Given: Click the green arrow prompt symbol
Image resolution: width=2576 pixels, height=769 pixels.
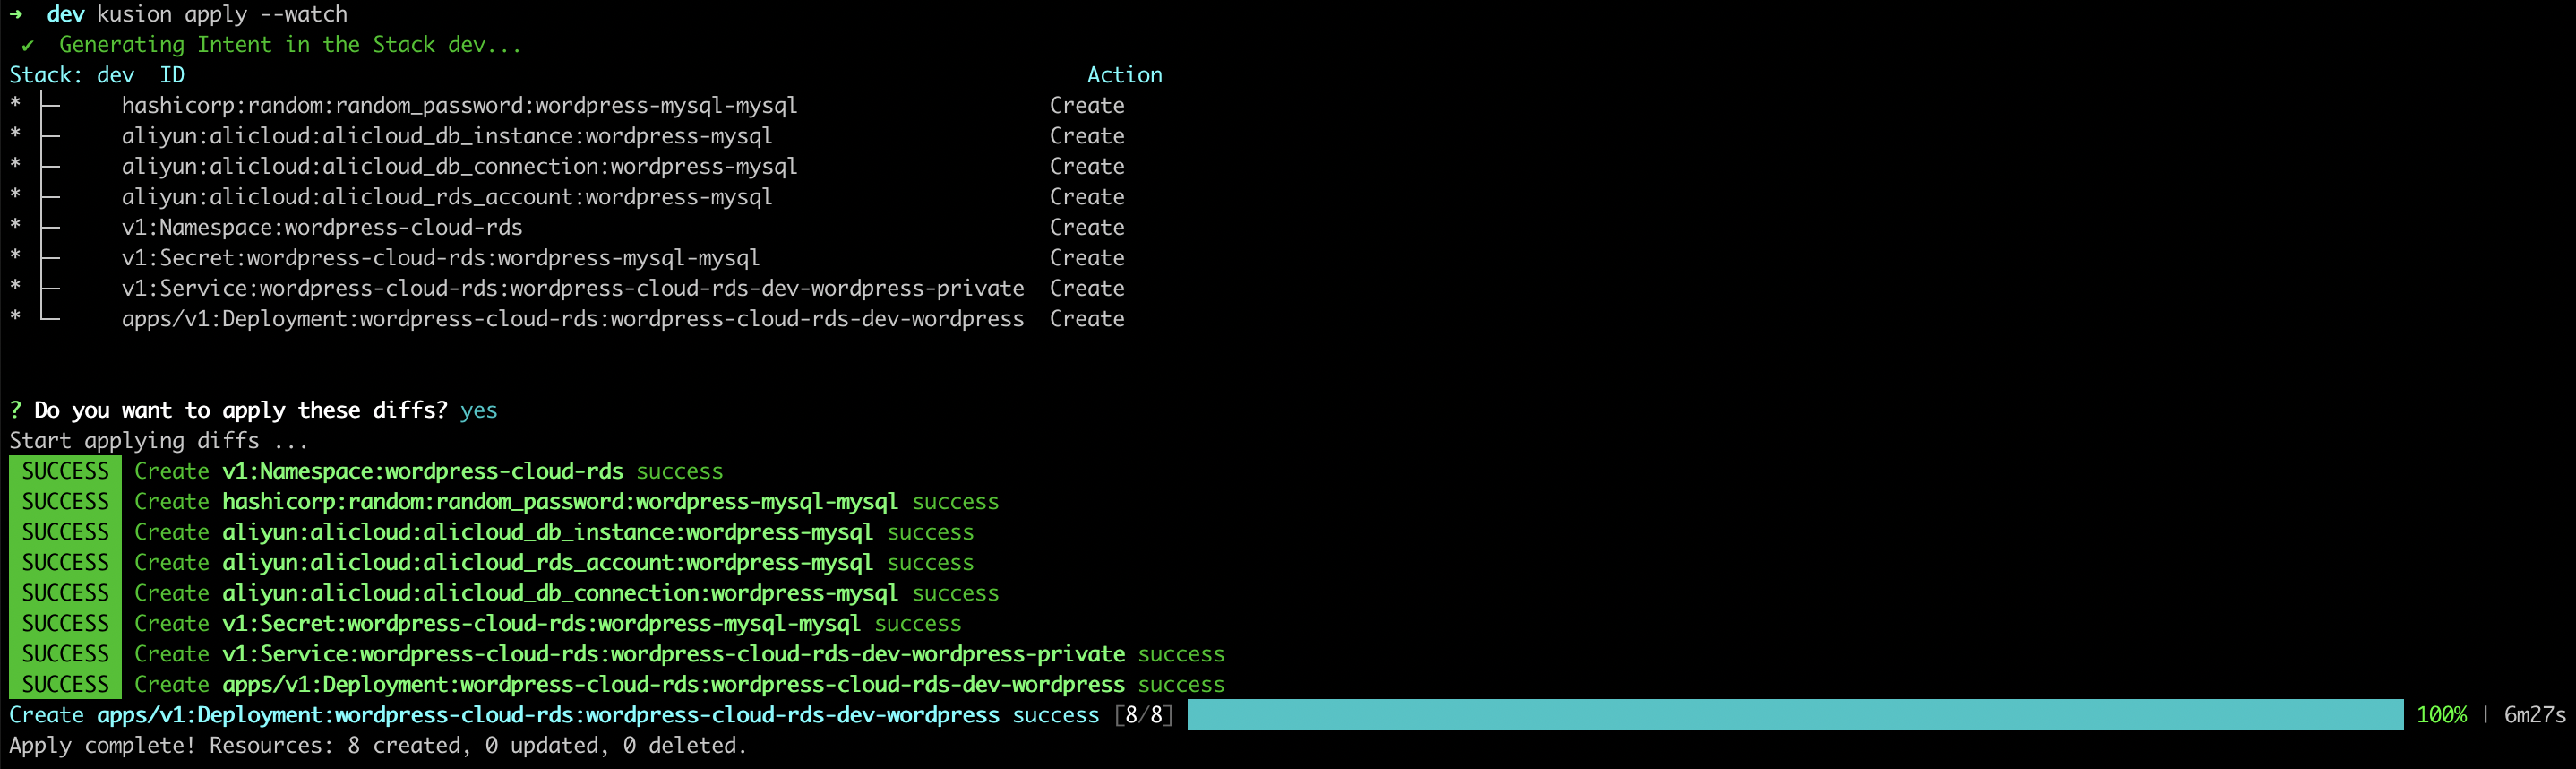Looking at the screenshot, I should click(x=16, y=14).
